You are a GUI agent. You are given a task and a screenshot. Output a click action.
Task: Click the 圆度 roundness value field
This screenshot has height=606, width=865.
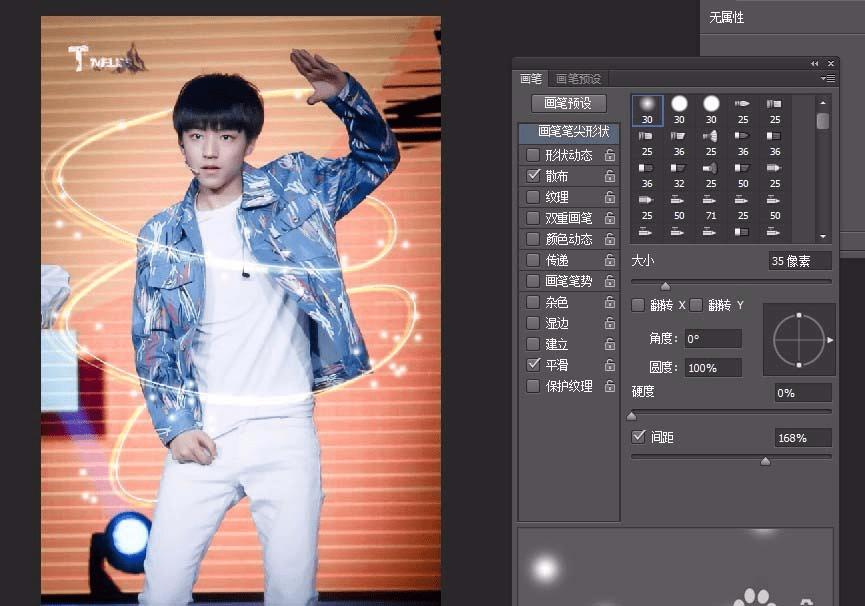[713, 368]
